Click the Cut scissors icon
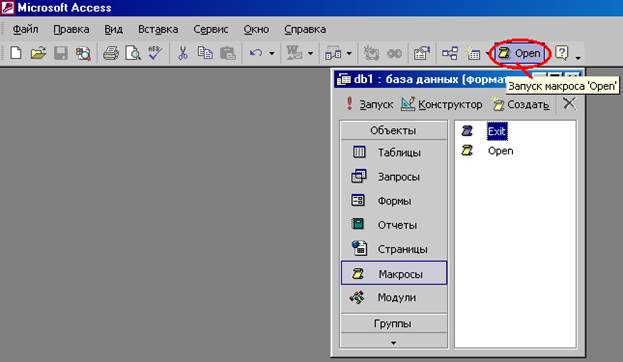This screenshot has width=623, height=362. pos(183,53)
